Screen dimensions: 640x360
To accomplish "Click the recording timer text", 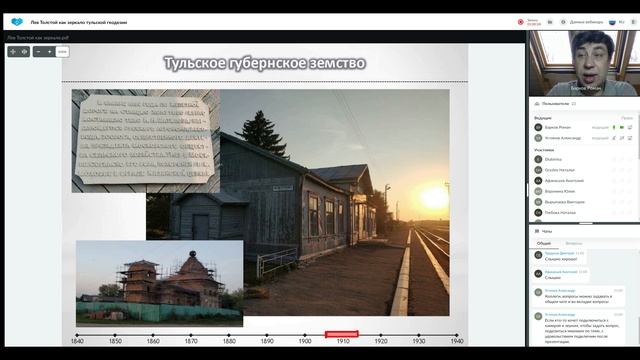I will pos(533,24).
